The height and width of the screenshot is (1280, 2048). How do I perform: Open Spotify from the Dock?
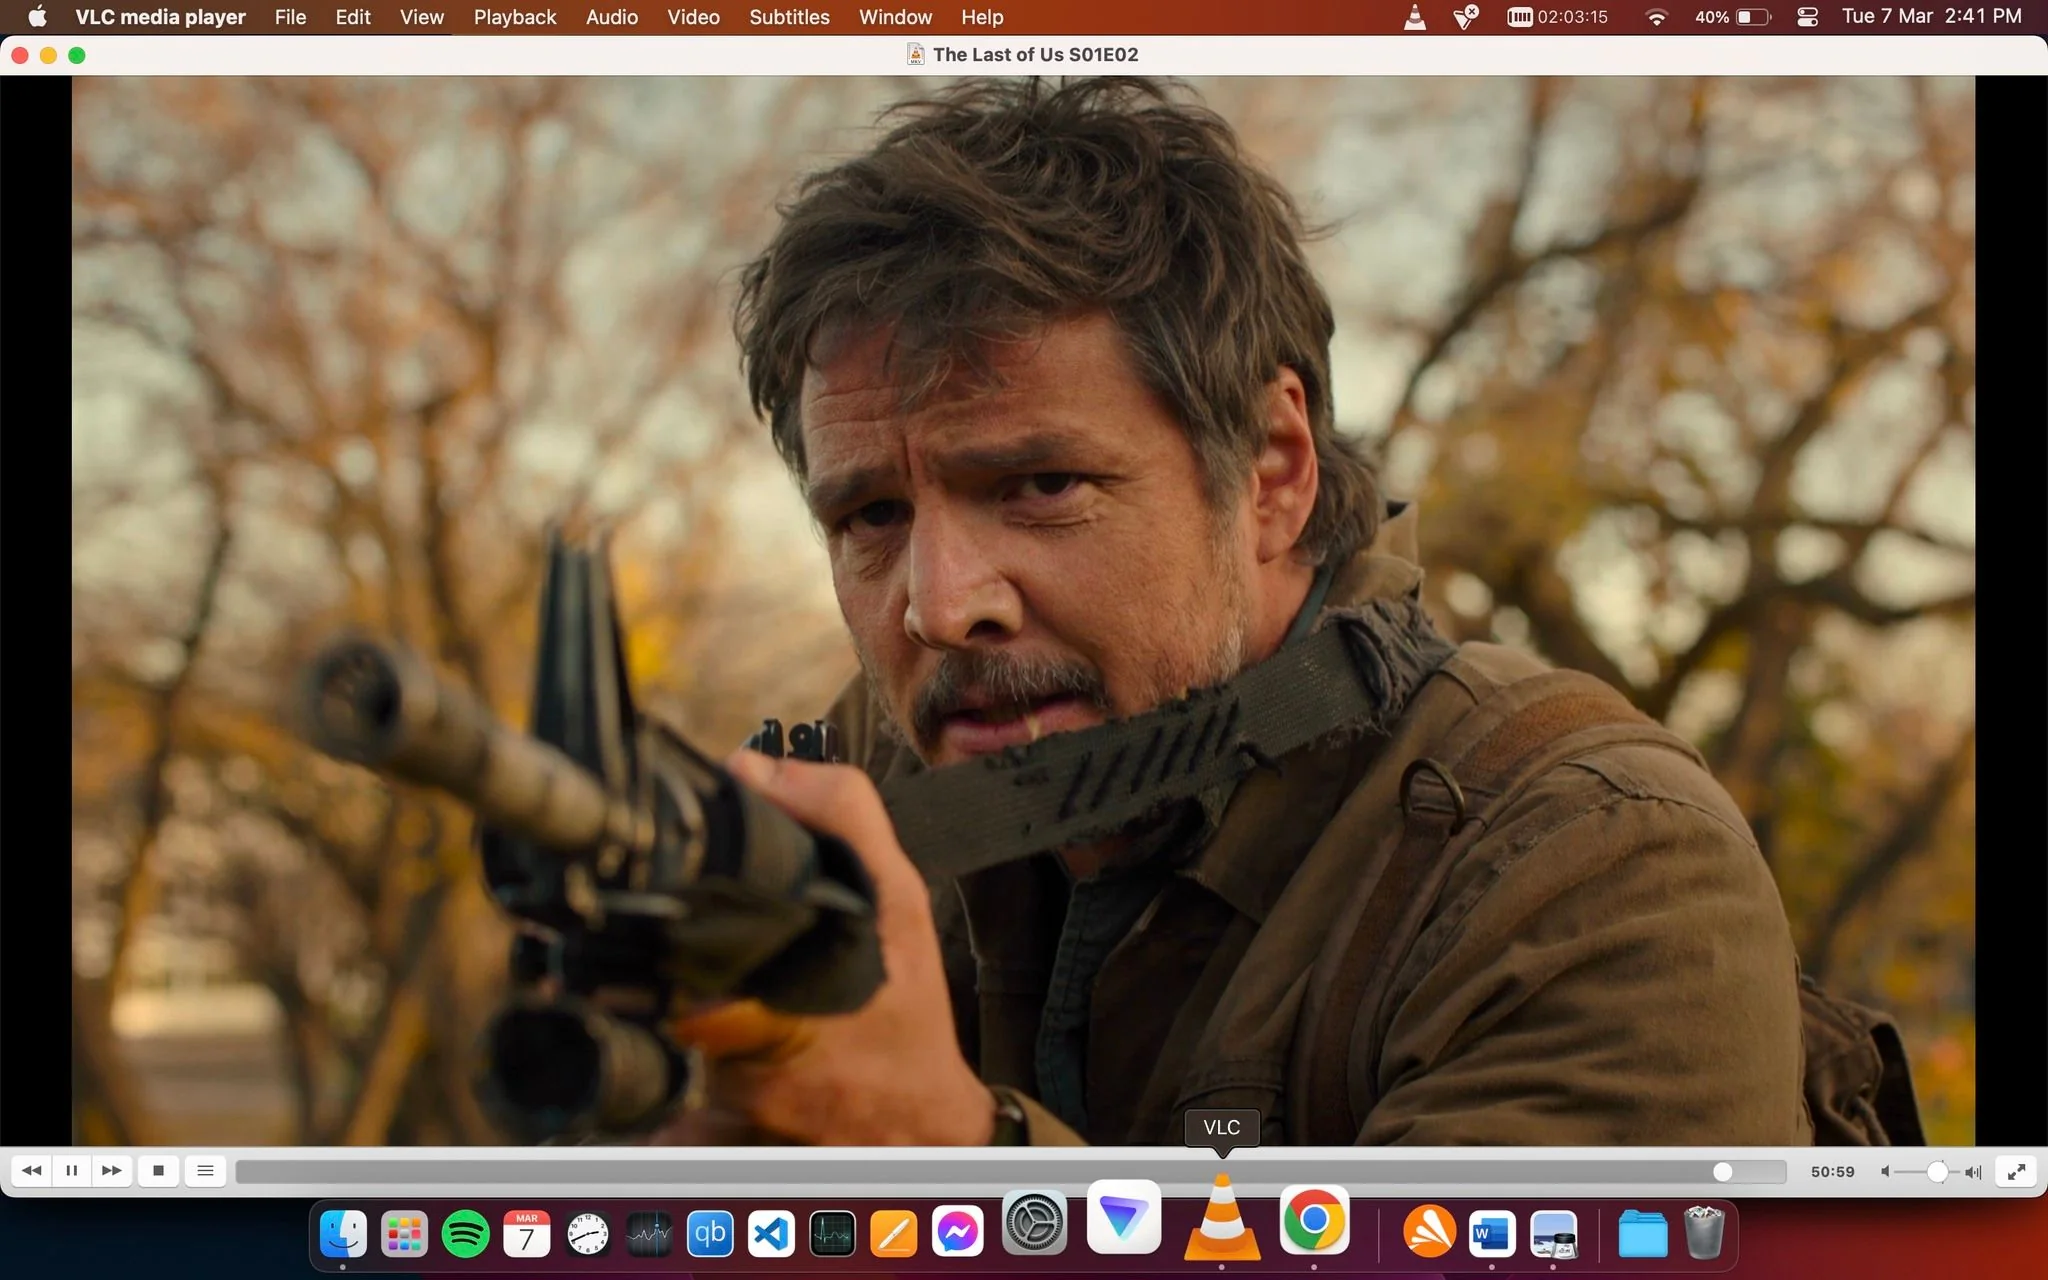click(x=465, y=1233)
